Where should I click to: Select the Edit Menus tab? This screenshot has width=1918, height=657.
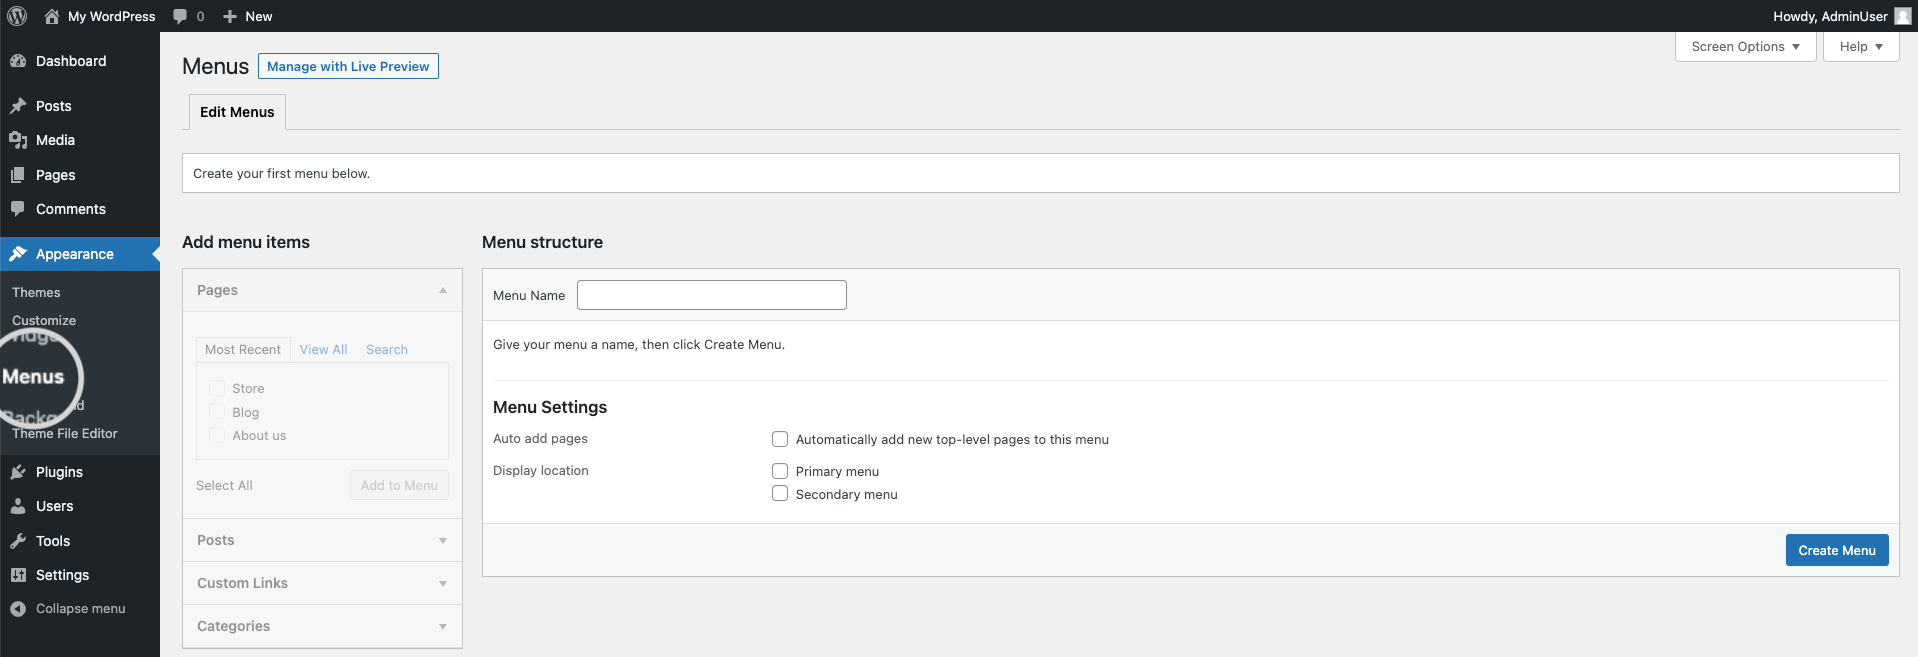[x=237, y=112]
